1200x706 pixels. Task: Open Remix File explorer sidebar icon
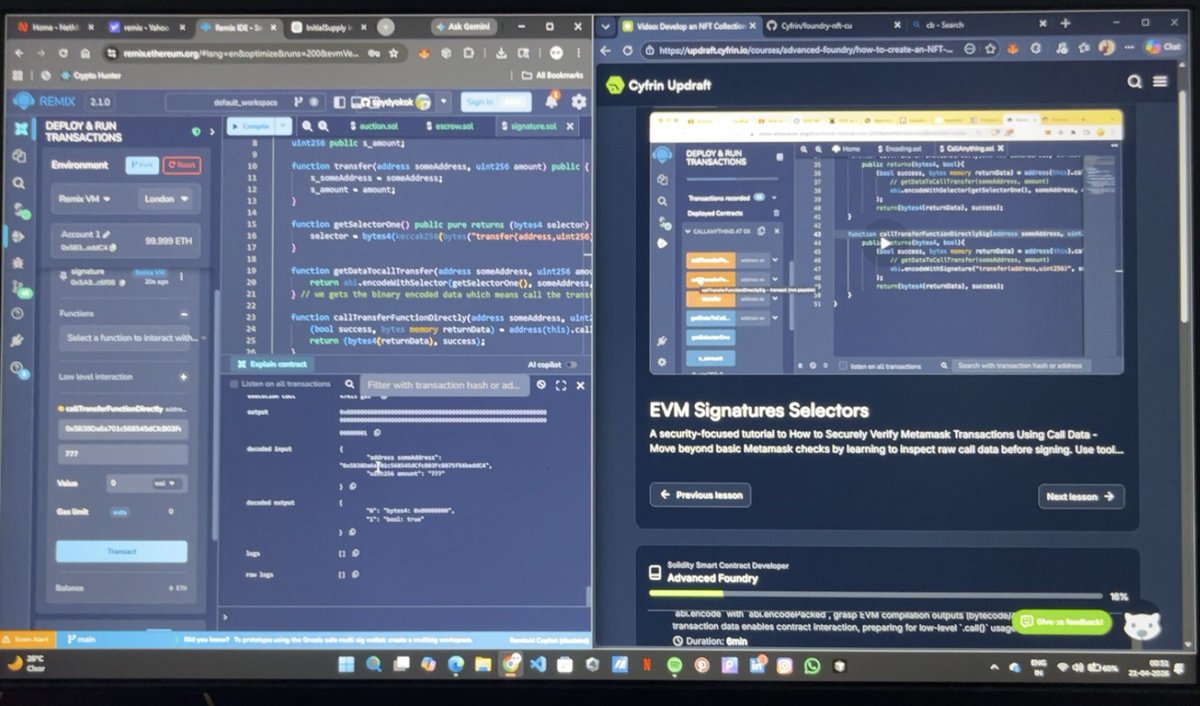point(20,156)
